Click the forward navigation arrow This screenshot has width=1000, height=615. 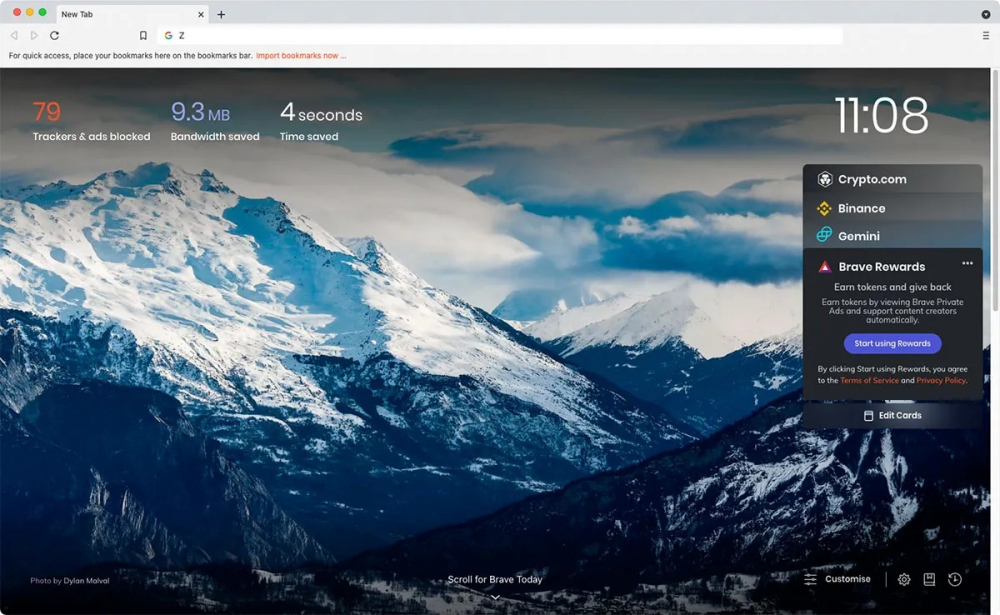click(x=34, y=35)
